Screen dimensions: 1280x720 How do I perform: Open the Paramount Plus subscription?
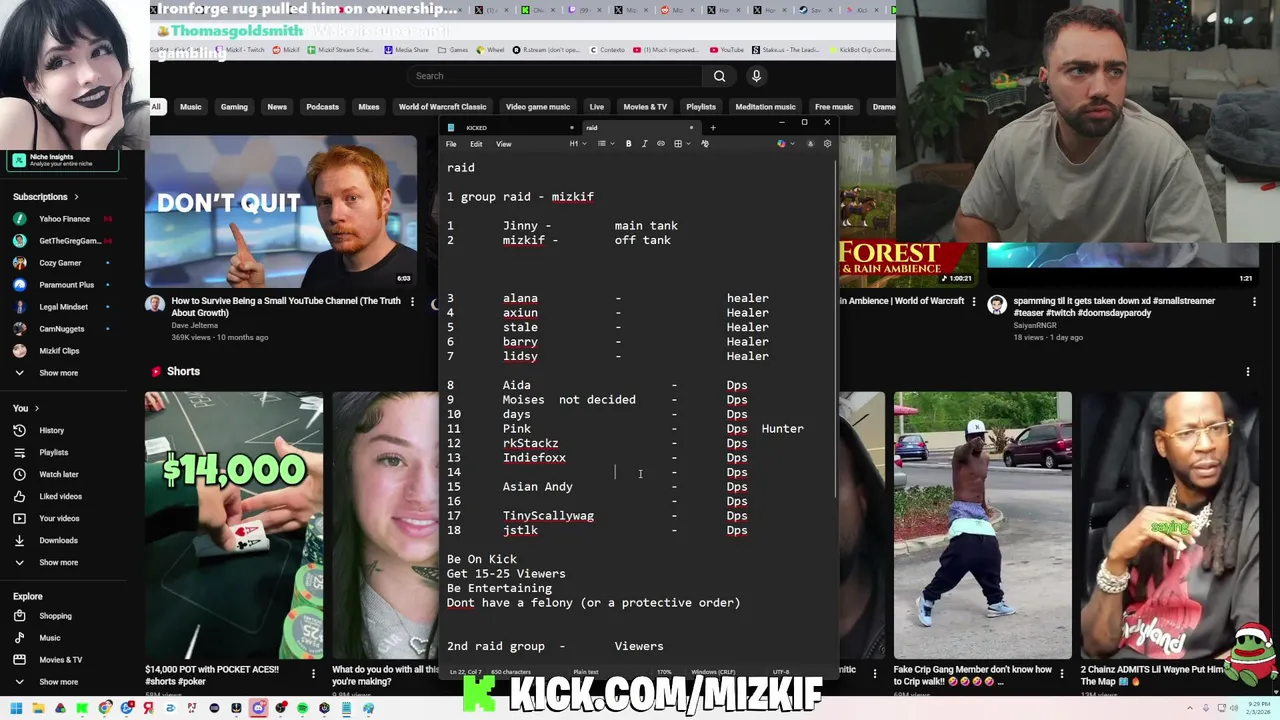66,285
